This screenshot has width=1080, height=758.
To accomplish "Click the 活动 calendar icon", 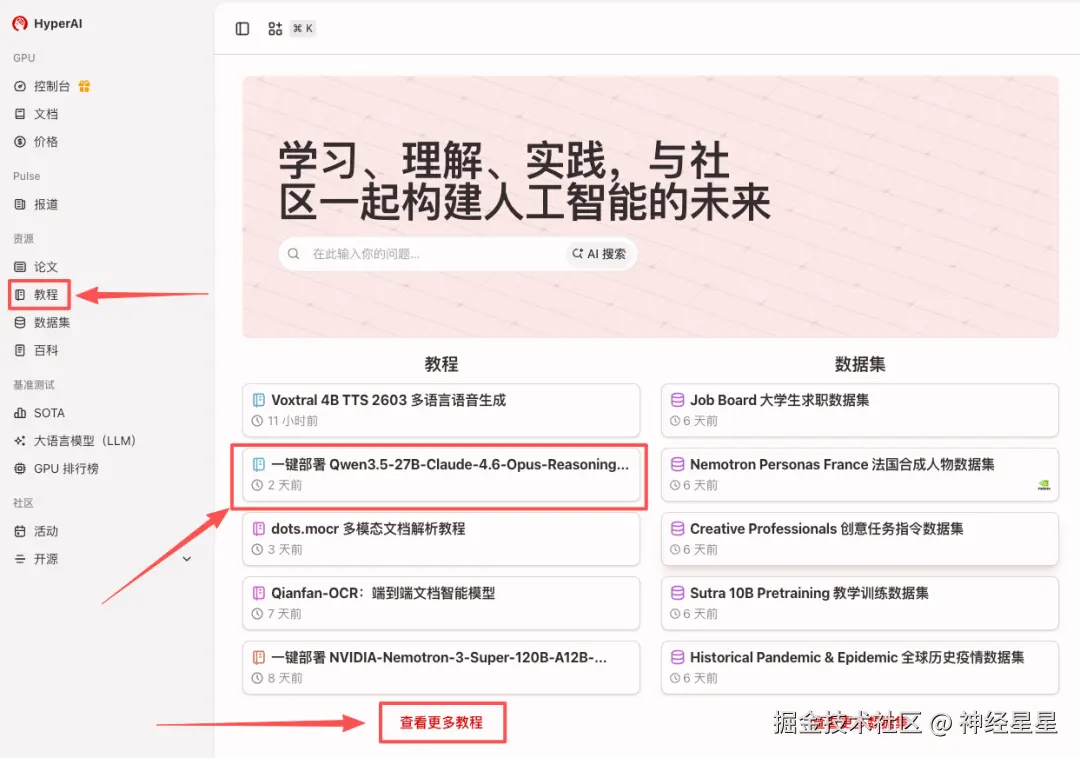I will 20,531.
